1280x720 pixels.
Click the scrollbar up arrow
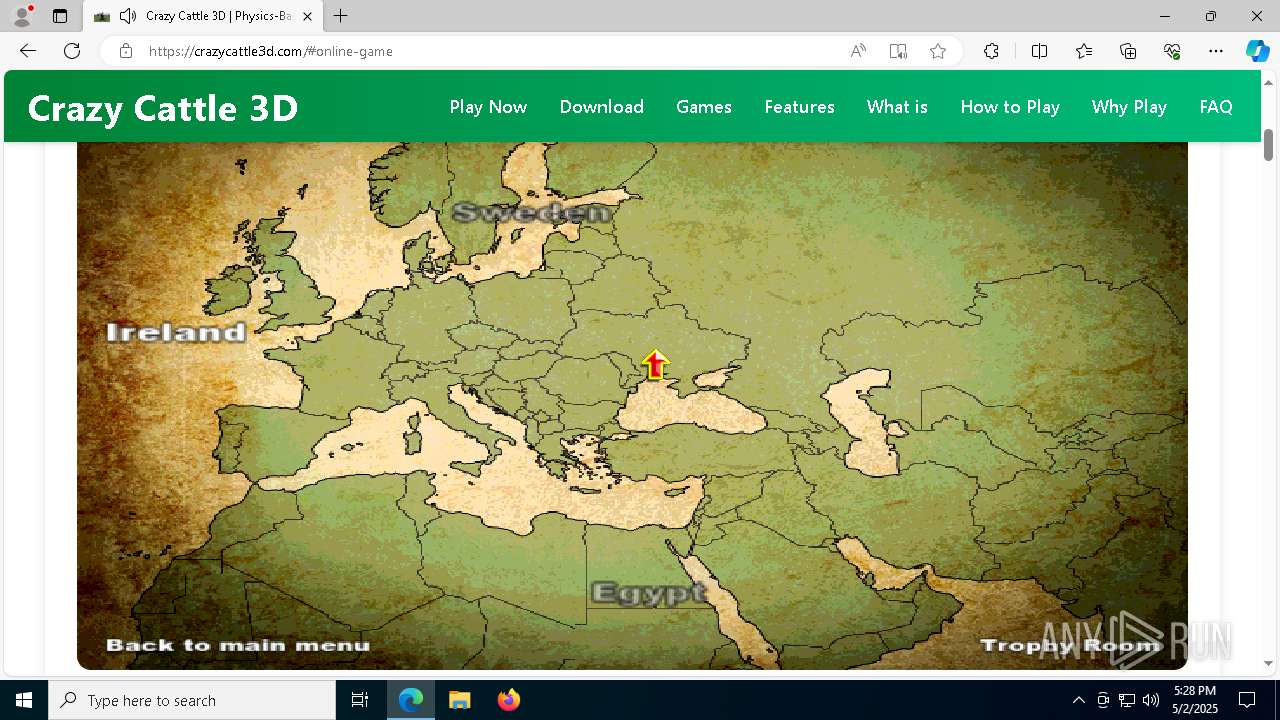click(1268, 81)
